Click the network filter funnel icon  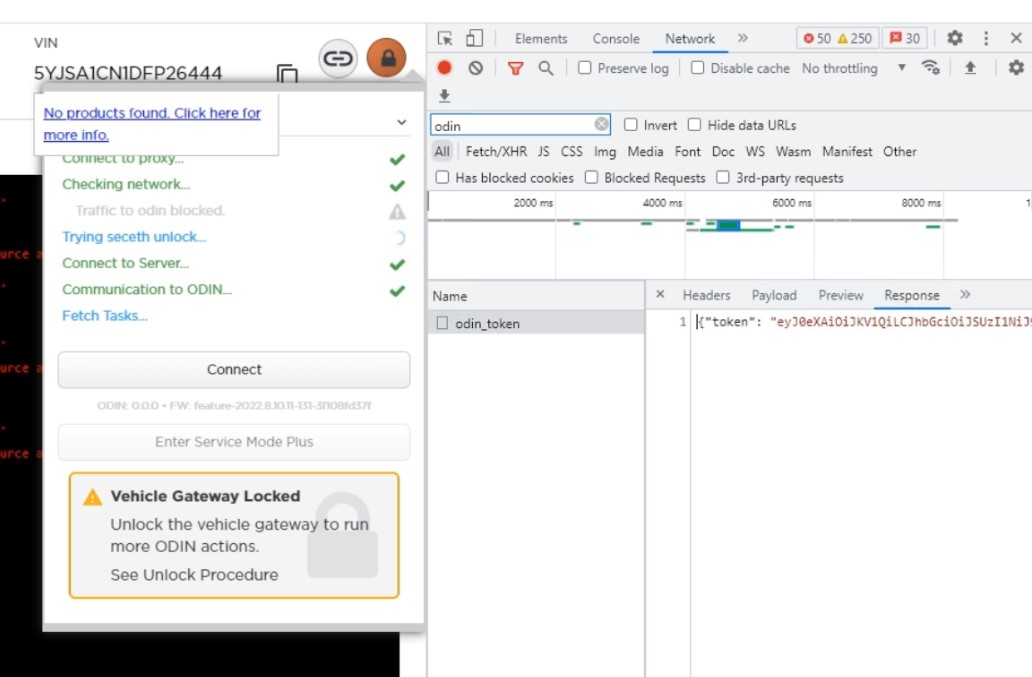click(515, 68)
